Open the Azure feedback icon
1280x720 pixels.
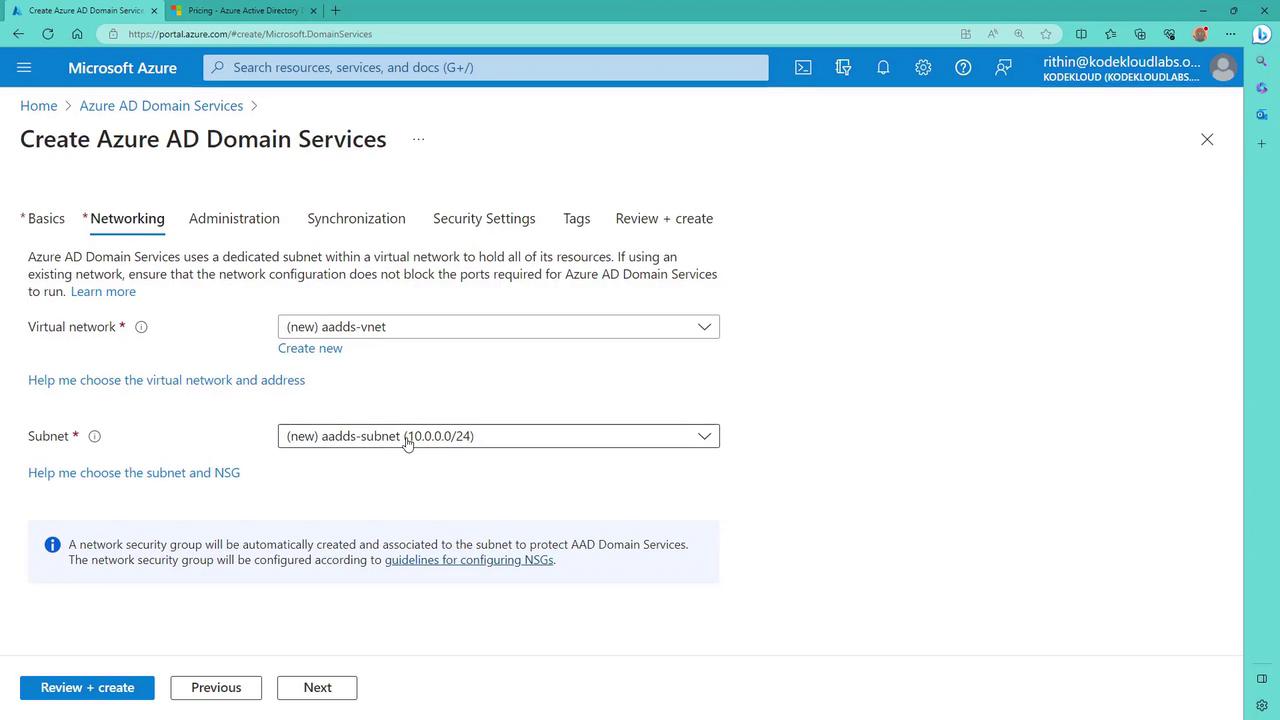point(1003,67)
